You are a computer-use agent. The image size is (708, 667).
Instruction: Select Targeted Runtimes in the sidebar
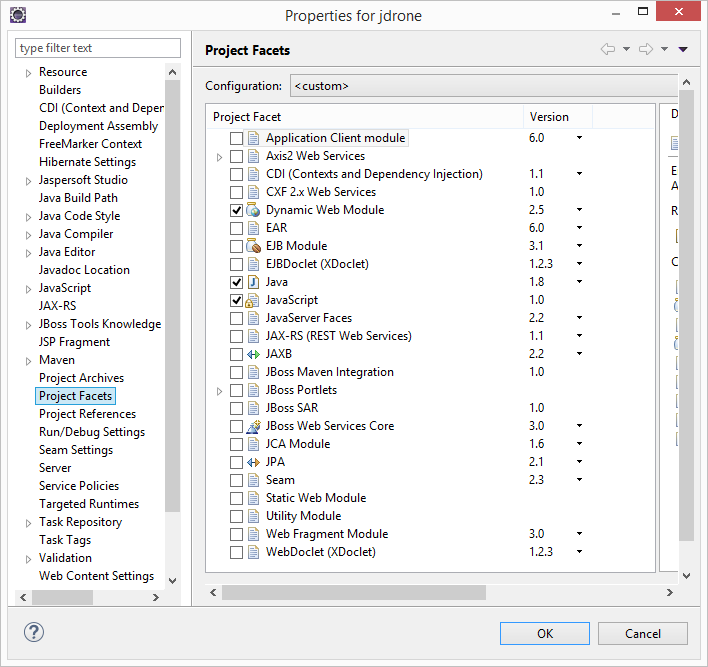pos(89,504)
